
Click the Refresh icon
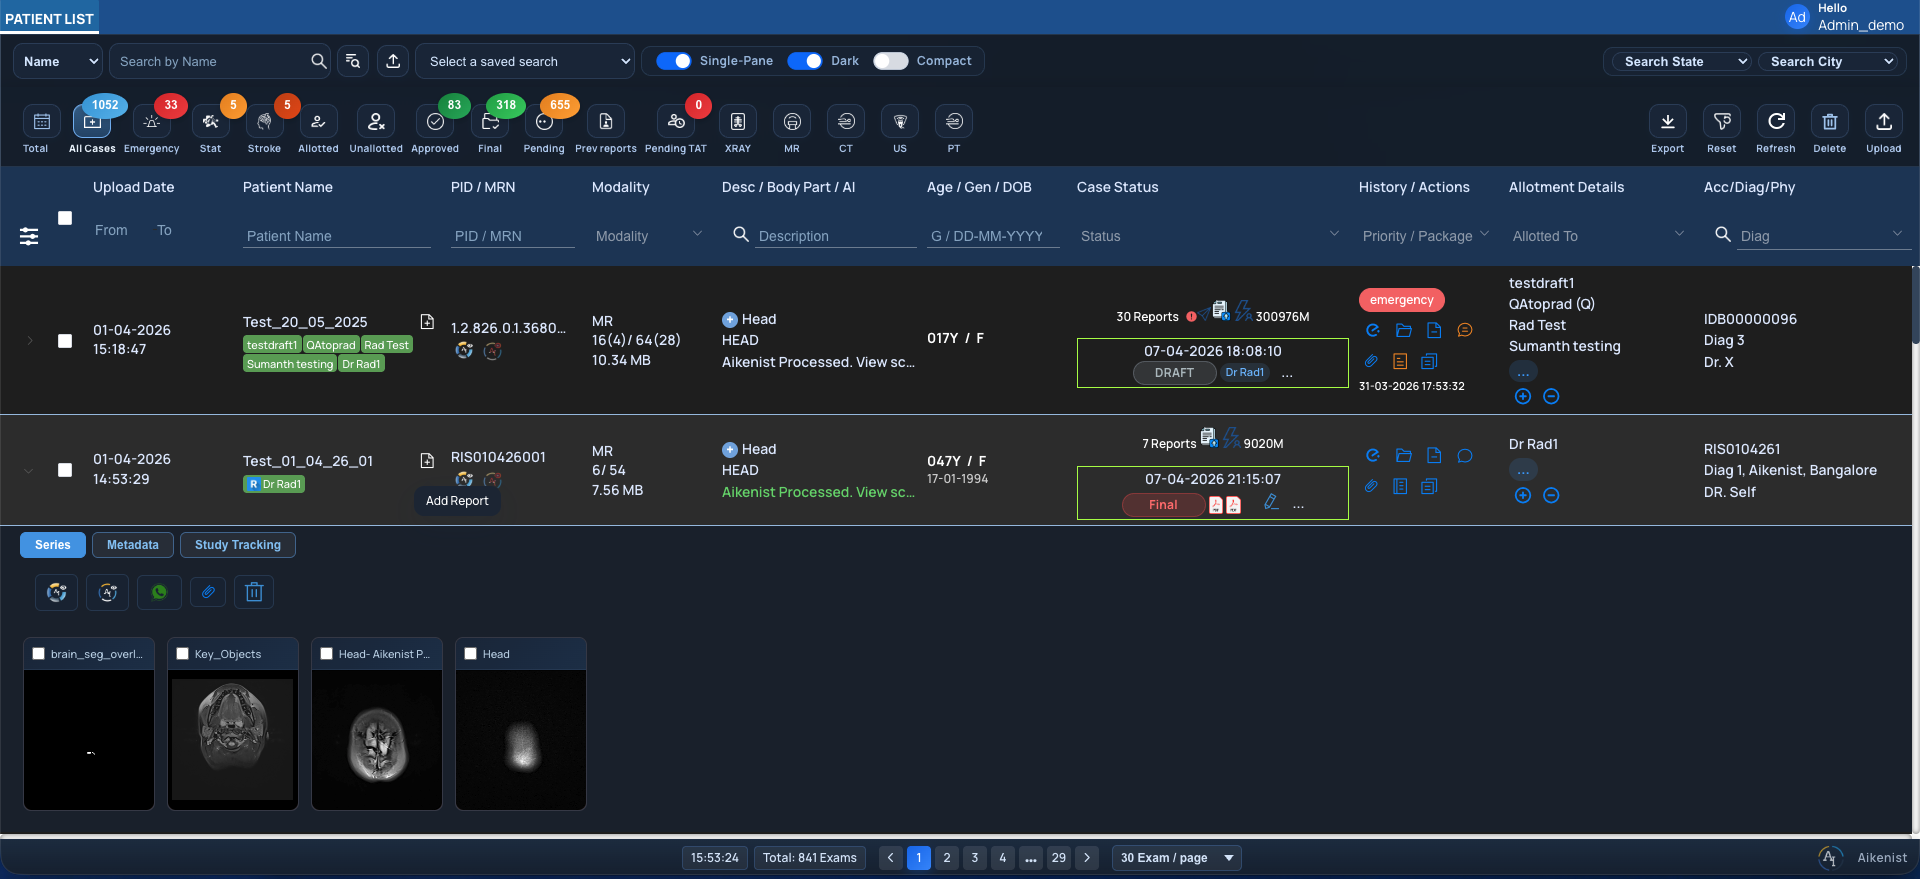pos(1776,122)
